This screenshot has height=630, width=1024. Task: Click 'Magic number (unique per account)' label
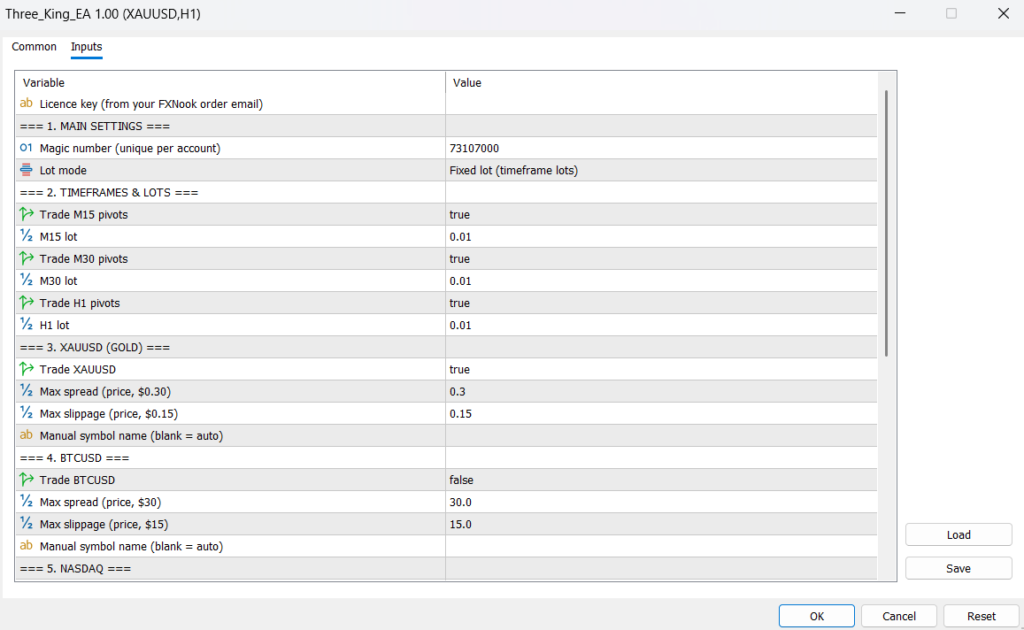click(130, 148)
